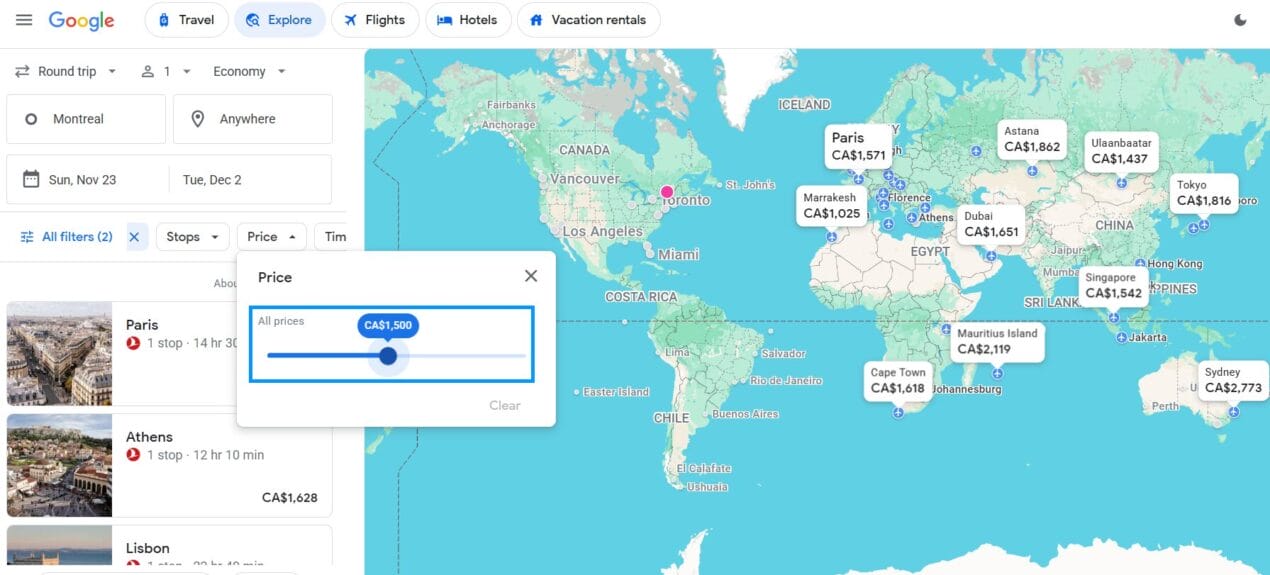Viewport: 1270px width, 575px height.
Task: Click the airline icon on Athens card
Action: pyautogui.click(x=133, y=455)
